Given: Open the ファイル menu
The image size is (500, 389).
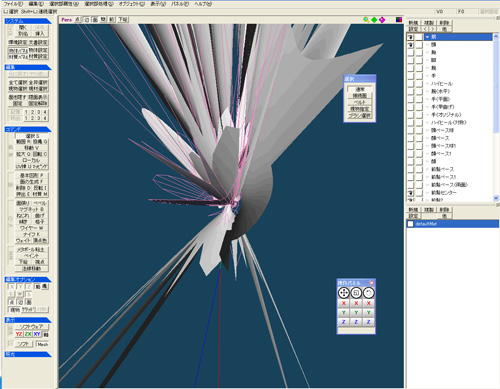Looking at the screenshot, I should pos(13,4).
